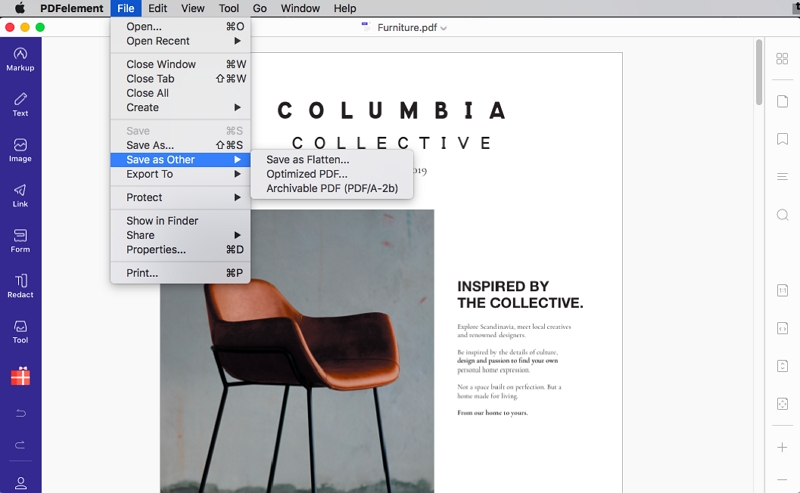800x493 pixels.
Task: Open the Form tool in sidebar
Action: 20,241
